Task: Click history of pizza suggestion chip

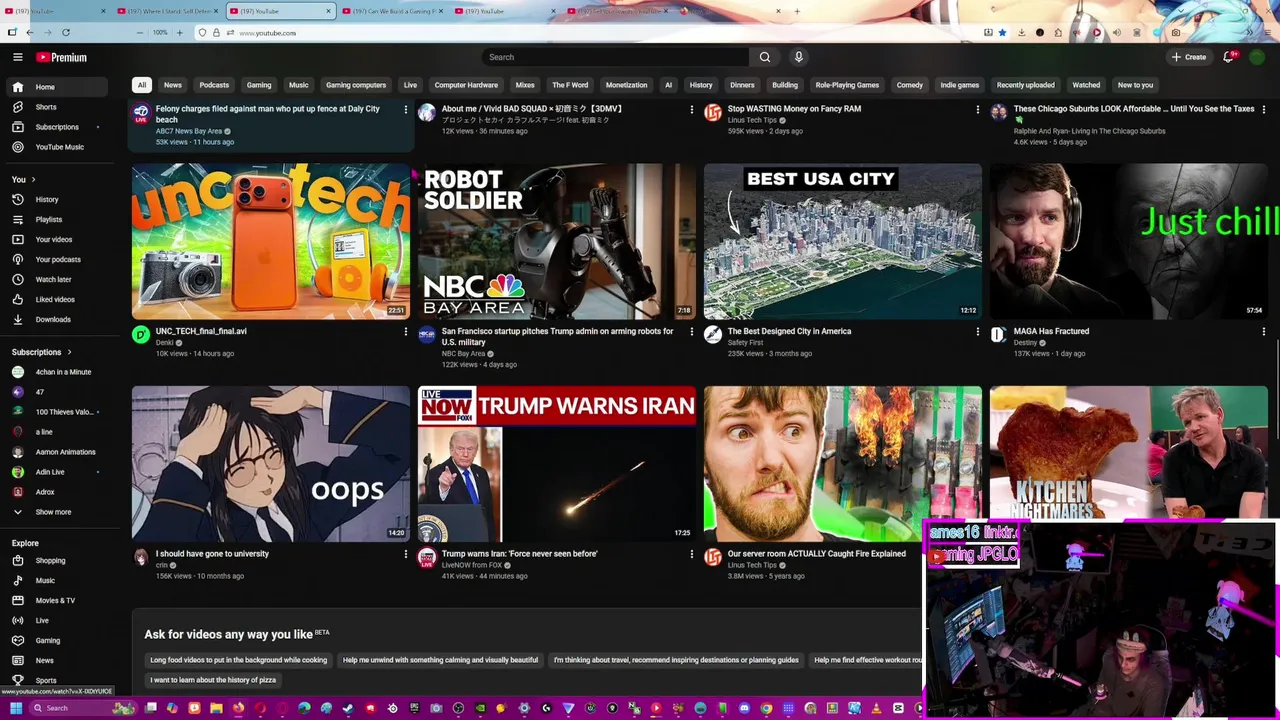Action: (213, 680)
